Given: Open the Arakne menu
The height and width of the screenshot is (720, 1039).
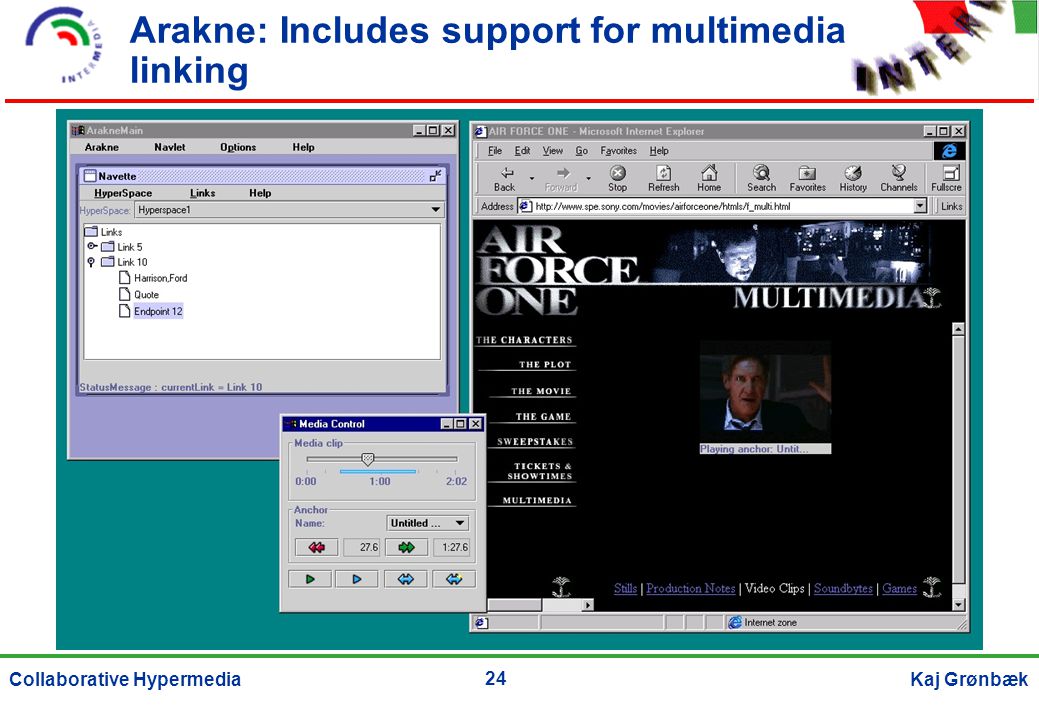Looking at the screenshot, I should pyautogui.click(x=101, y=147).
